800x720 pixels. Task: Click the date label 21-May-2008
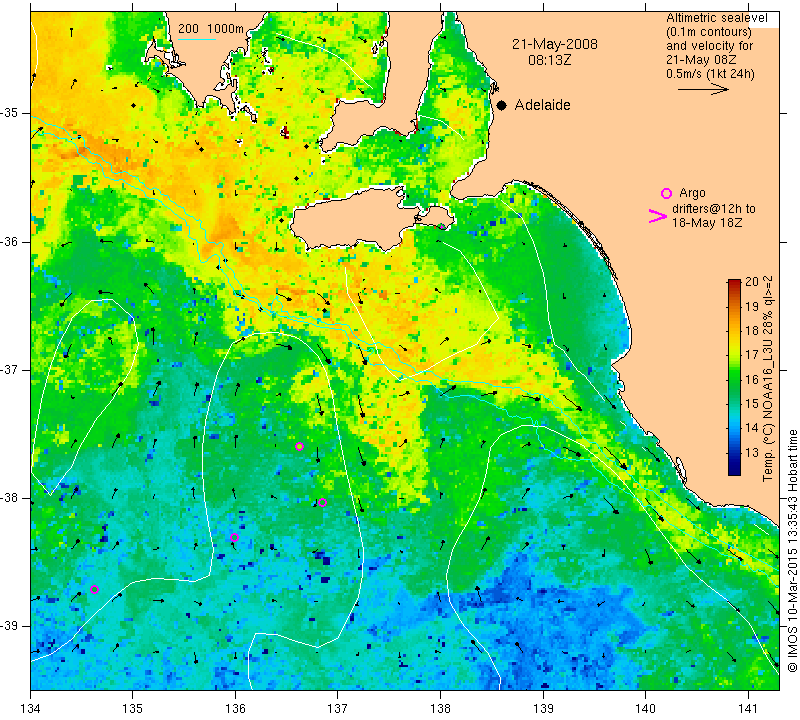coord(555,44)
